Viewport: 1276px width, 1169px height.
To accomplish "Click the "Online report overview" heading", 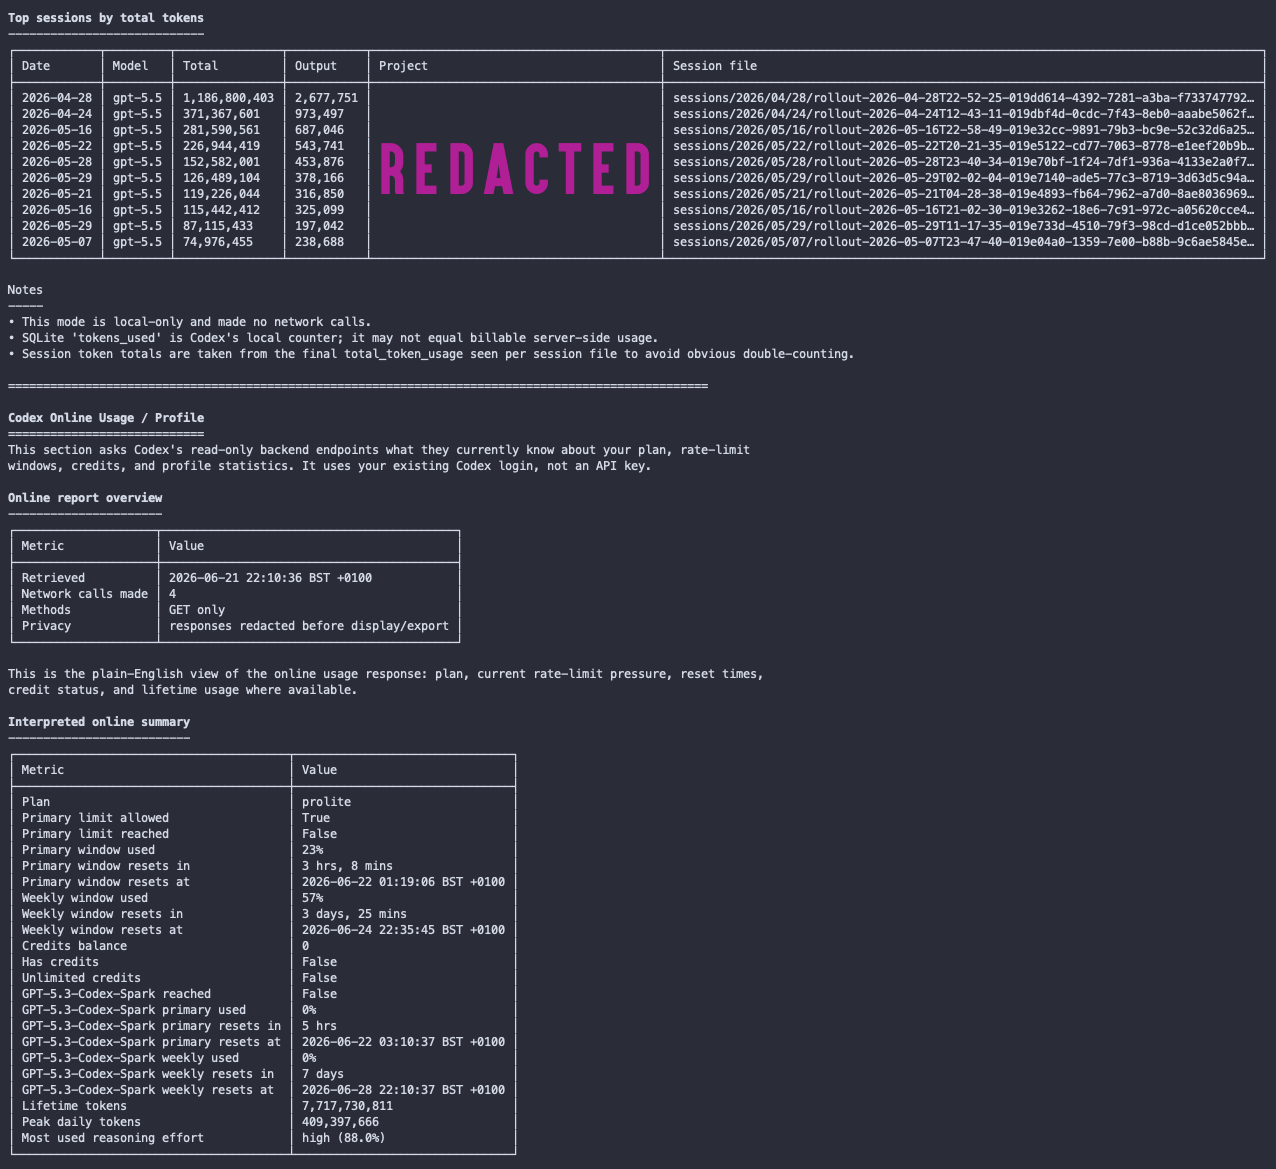I will (85, 498).
